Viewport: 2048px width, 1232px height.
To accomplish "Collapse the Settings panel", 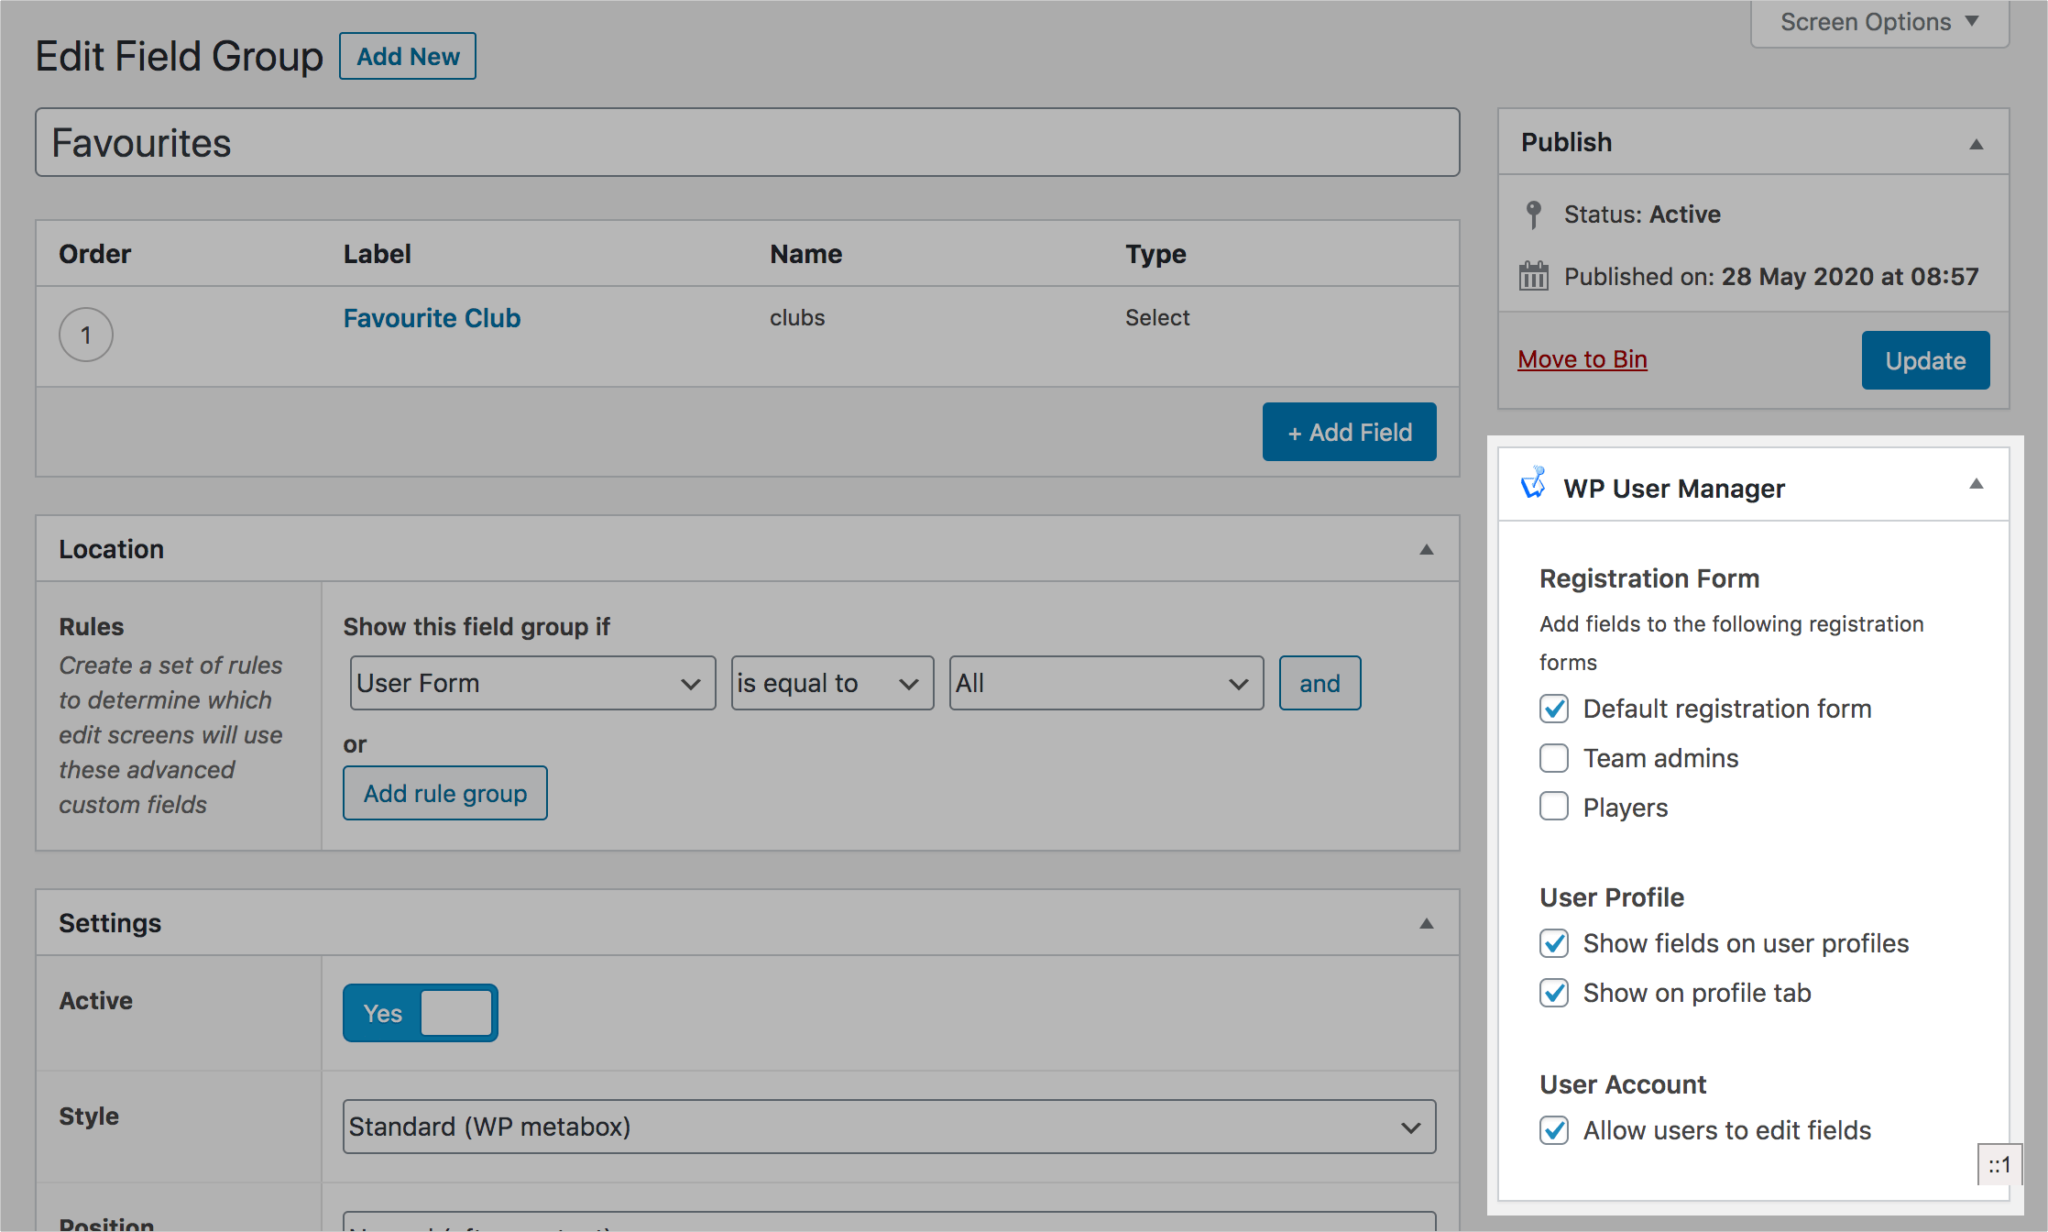I will tap(1428, 922).
